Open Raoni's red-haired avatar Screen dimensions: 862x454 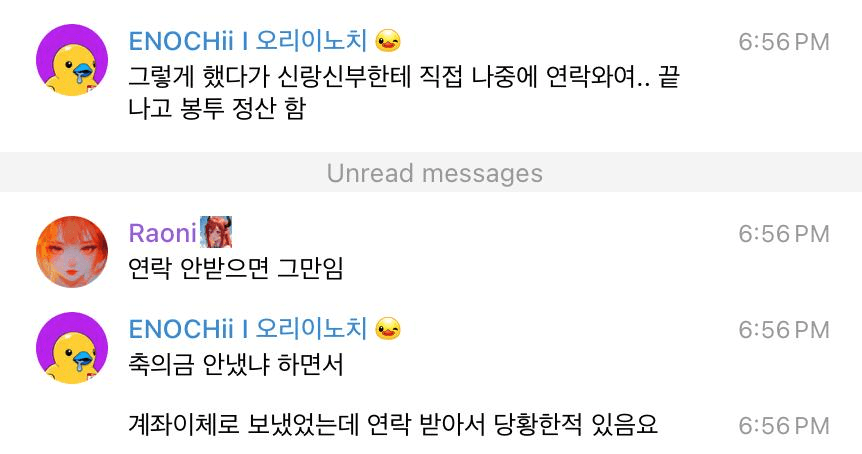[x=72, y=252]
